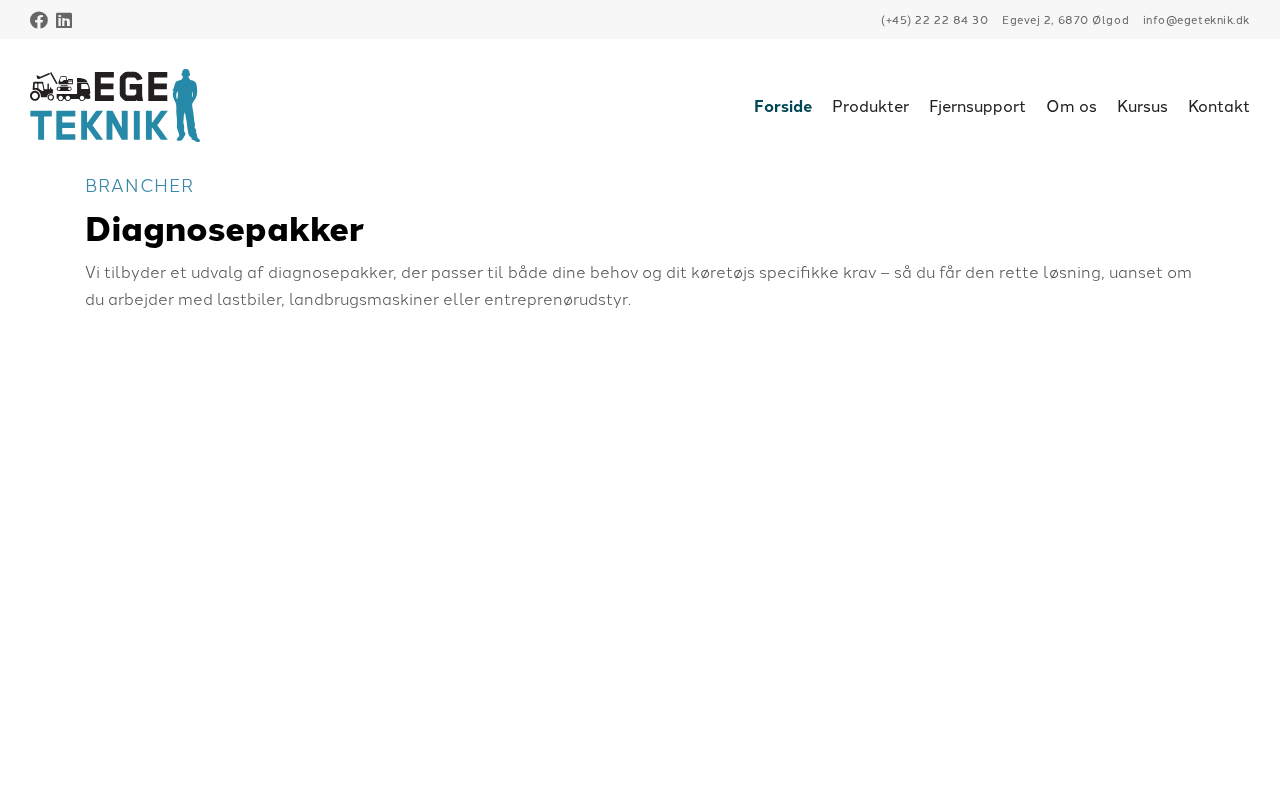Open the Facebook page icon

coord(39,20)
